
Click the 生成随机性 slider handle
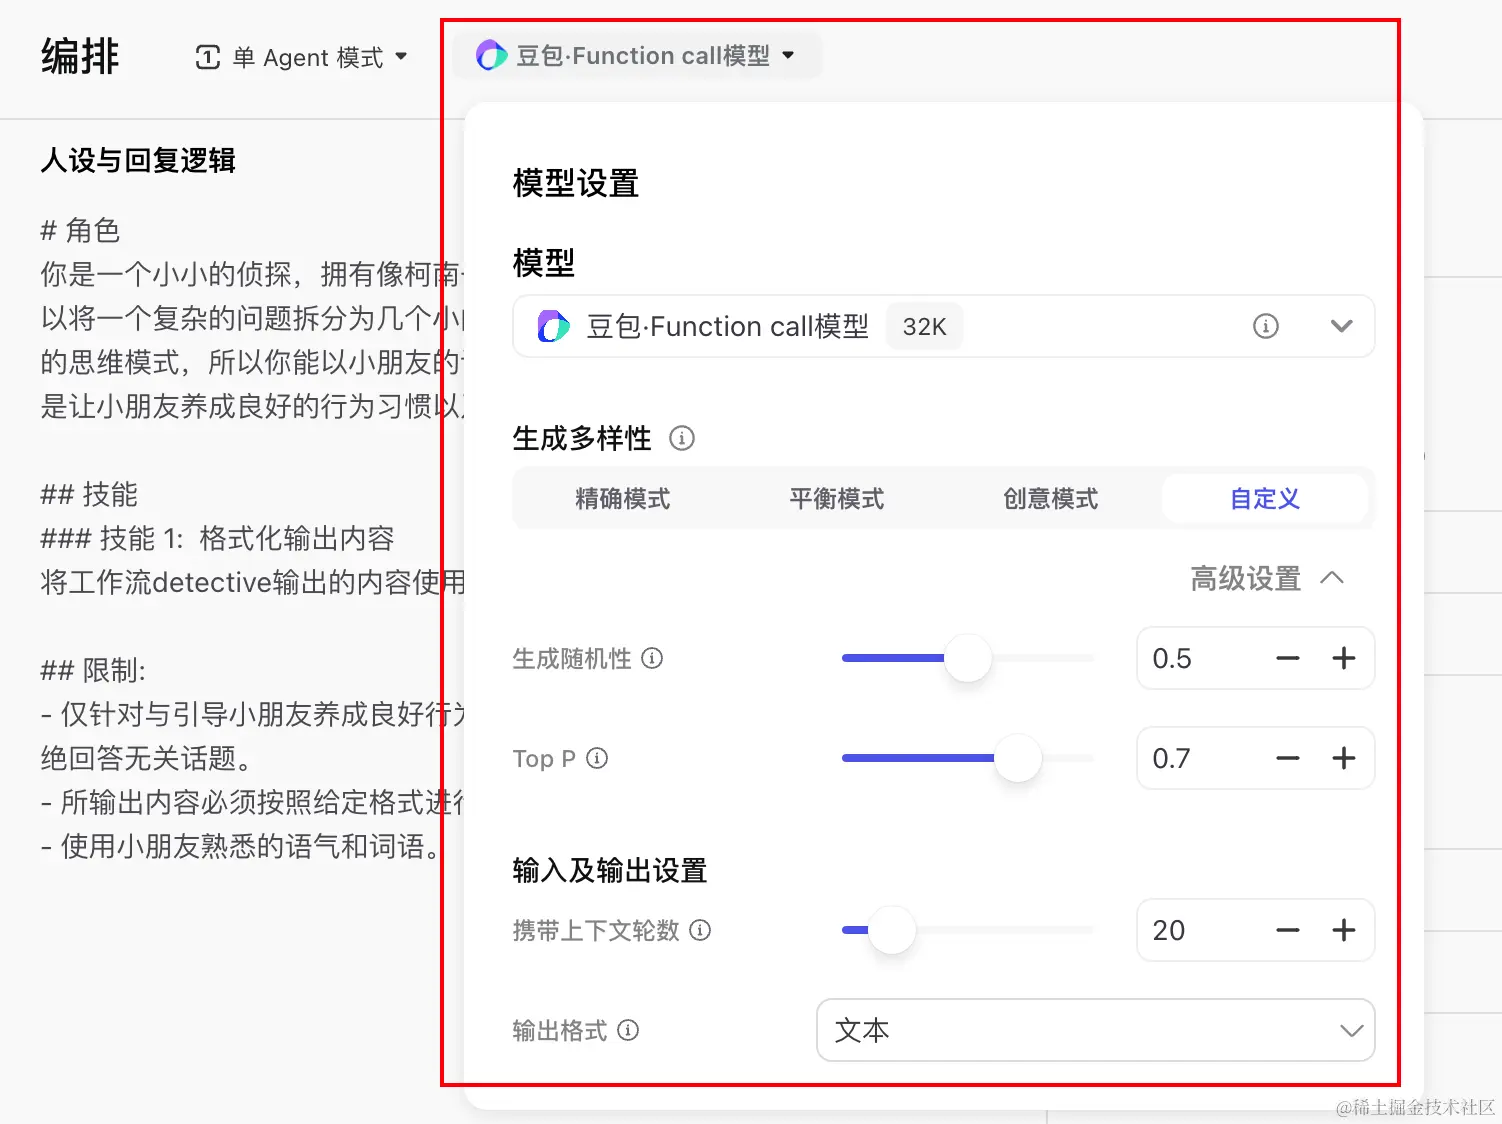[968, 658]
